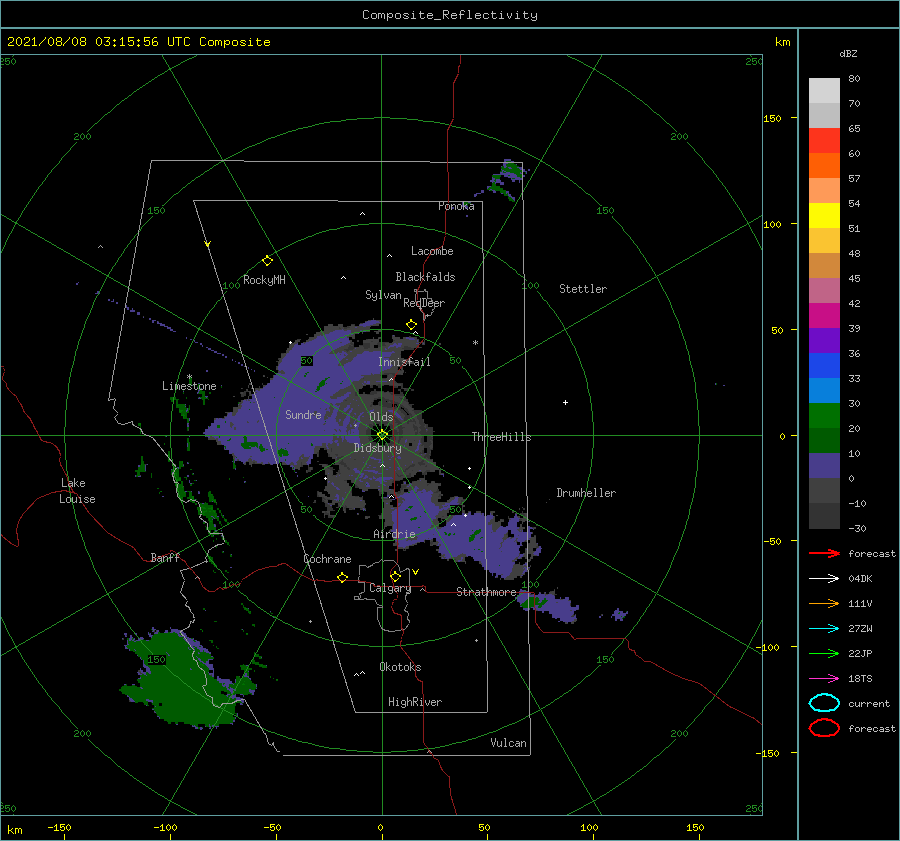This screenshot has width=900, height=841.
Task: Click the Okotoks label
Action: [400, 667]
